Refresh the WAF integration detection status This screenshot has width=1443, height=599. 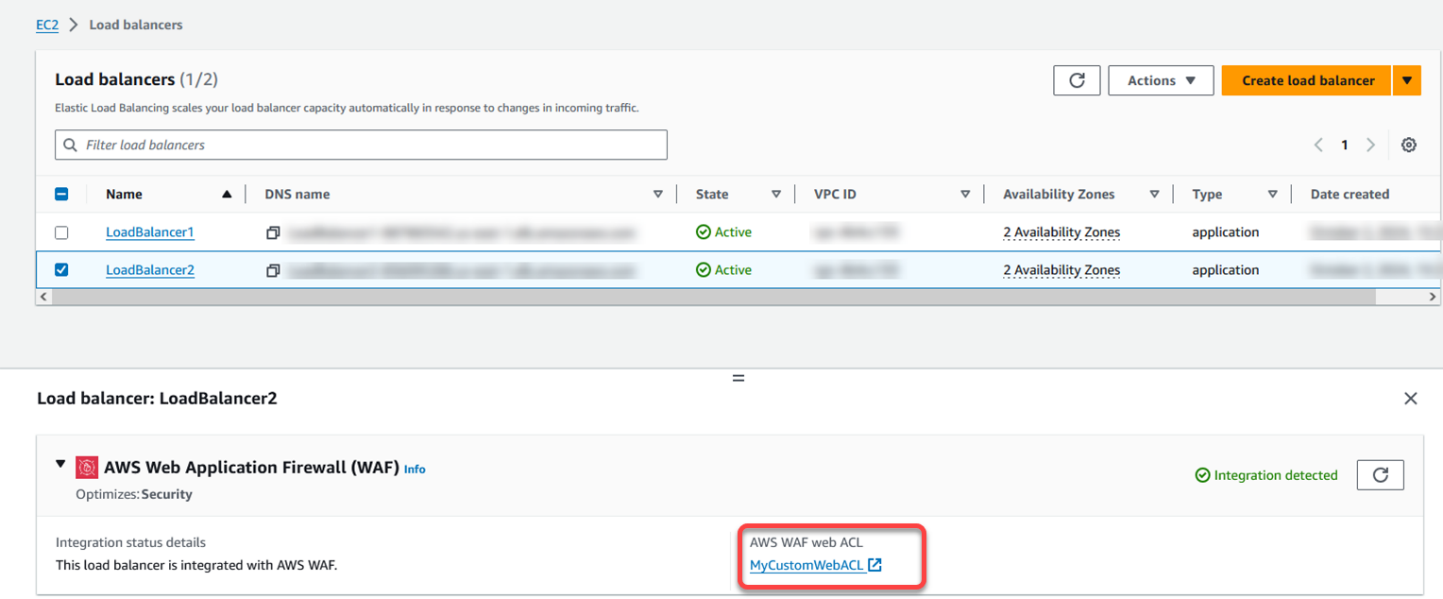1380,475
